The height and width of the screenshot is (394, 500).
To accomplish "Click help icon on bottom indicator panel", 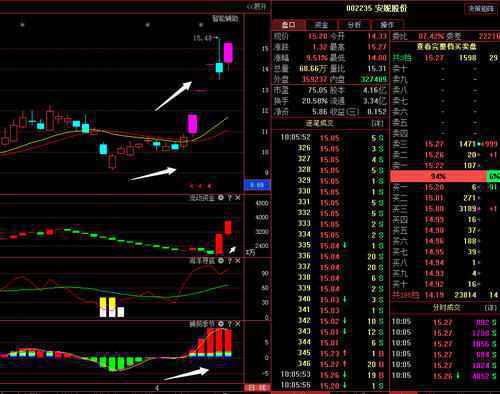I will click(230, 324).
